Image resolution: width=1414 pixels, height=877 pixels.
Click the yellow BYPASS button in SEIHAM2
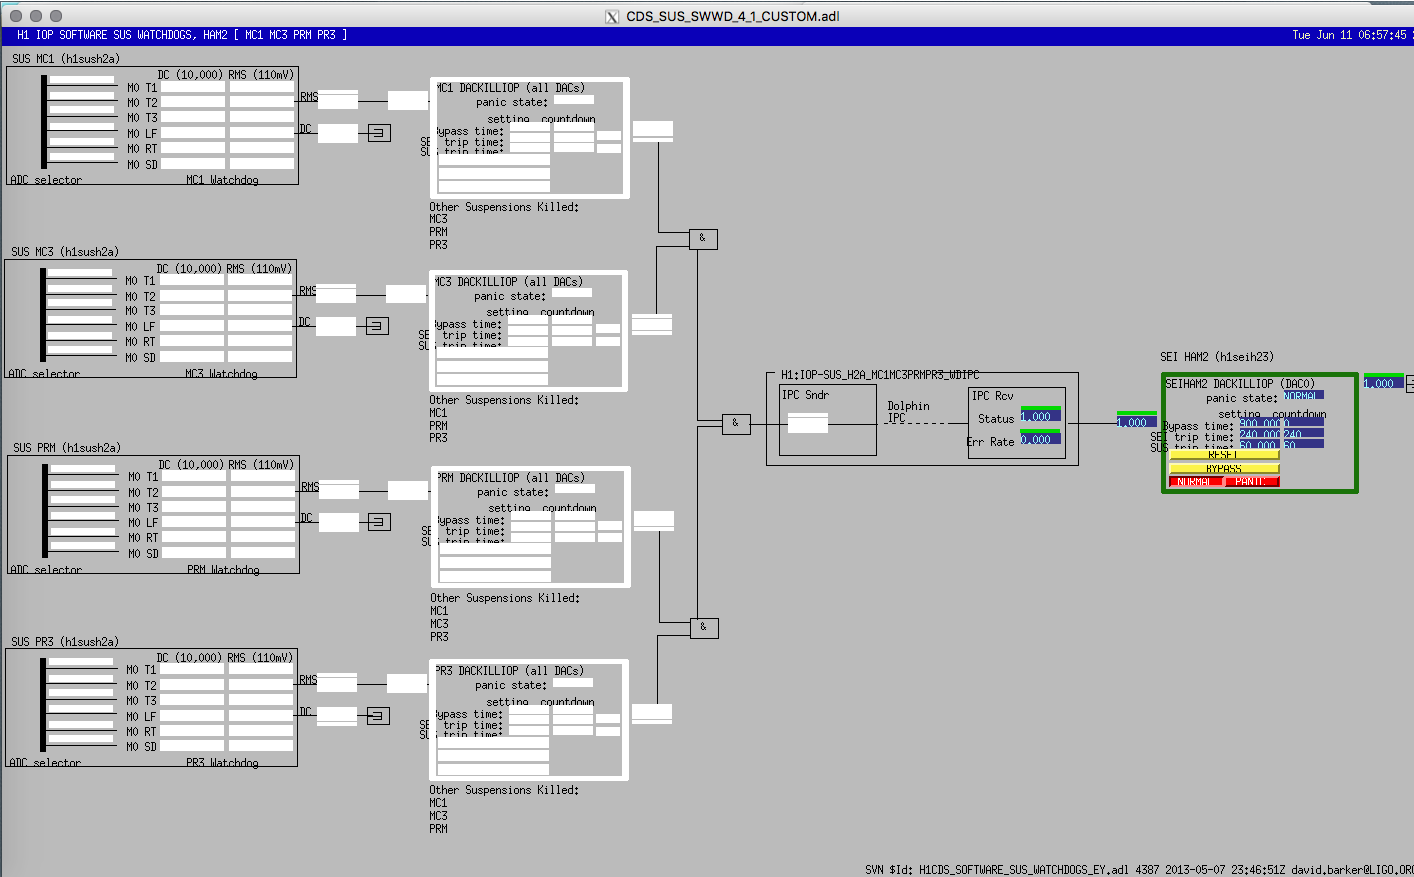pyautogui.click(x=1224, y=468)
